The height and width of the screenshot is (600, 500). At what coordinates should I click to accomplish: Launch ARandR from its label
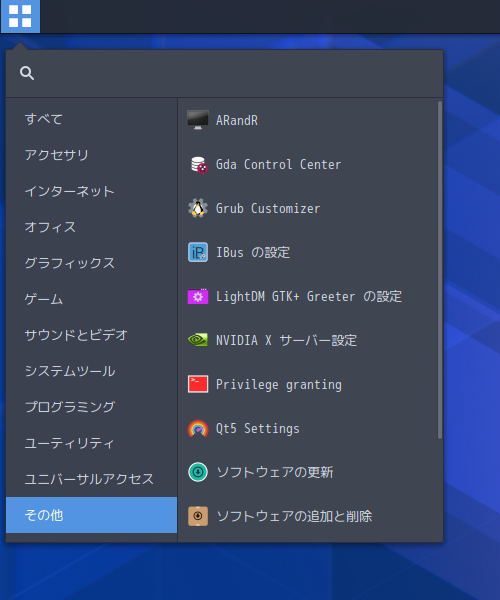(x=237, y=121)
